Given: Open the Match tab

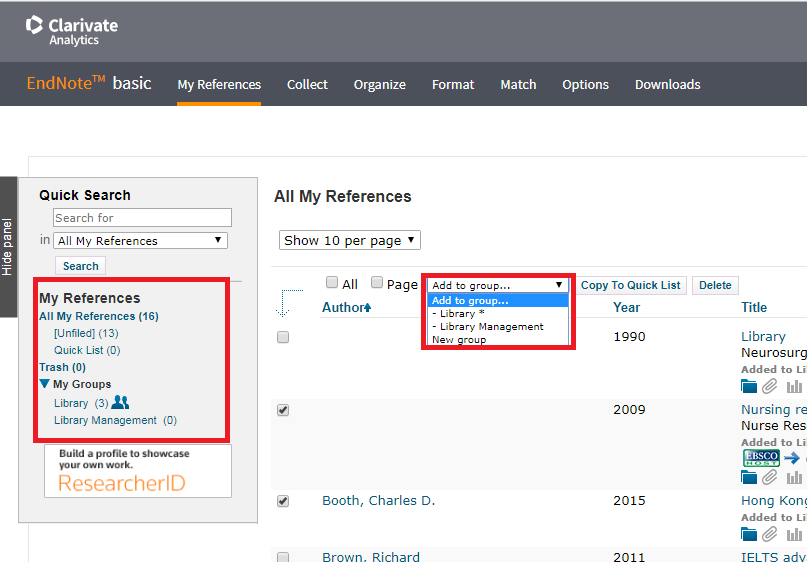Looking at the screenshot, I should [518, 84].
